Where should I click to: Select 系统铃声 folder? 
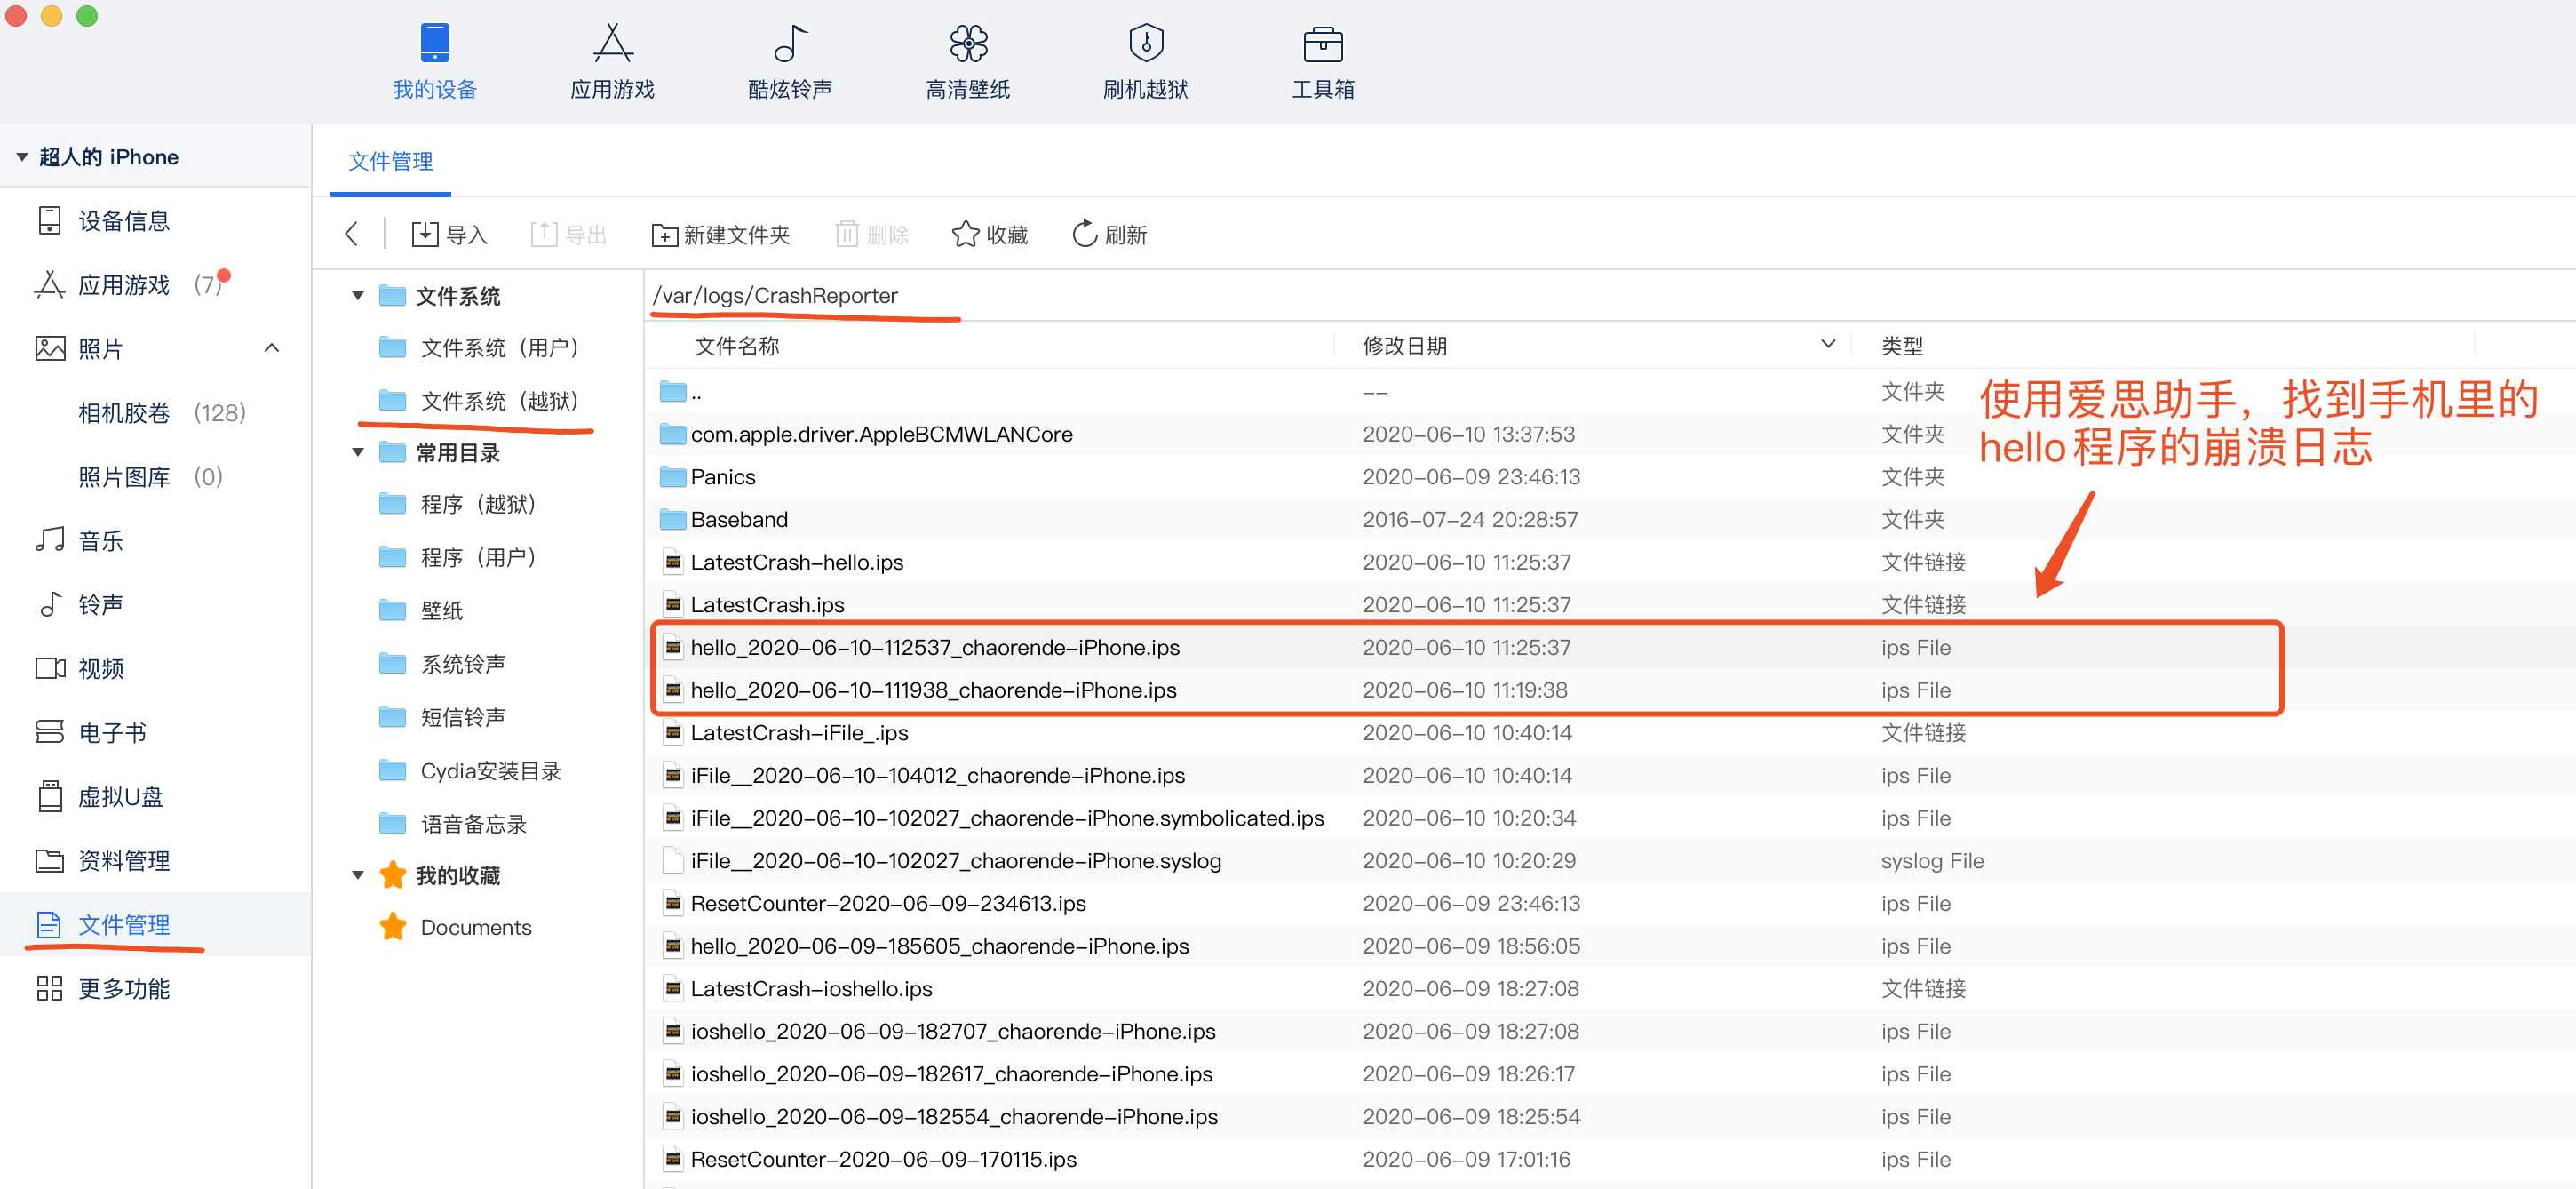point(442,664)
